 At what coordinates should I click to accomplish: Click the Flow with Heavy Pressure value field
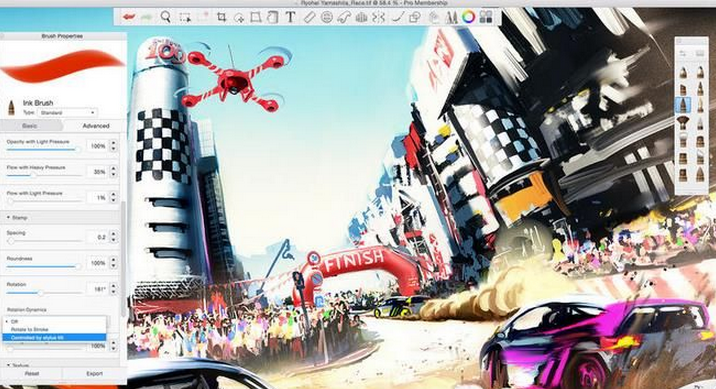click(x=98, y=172)
